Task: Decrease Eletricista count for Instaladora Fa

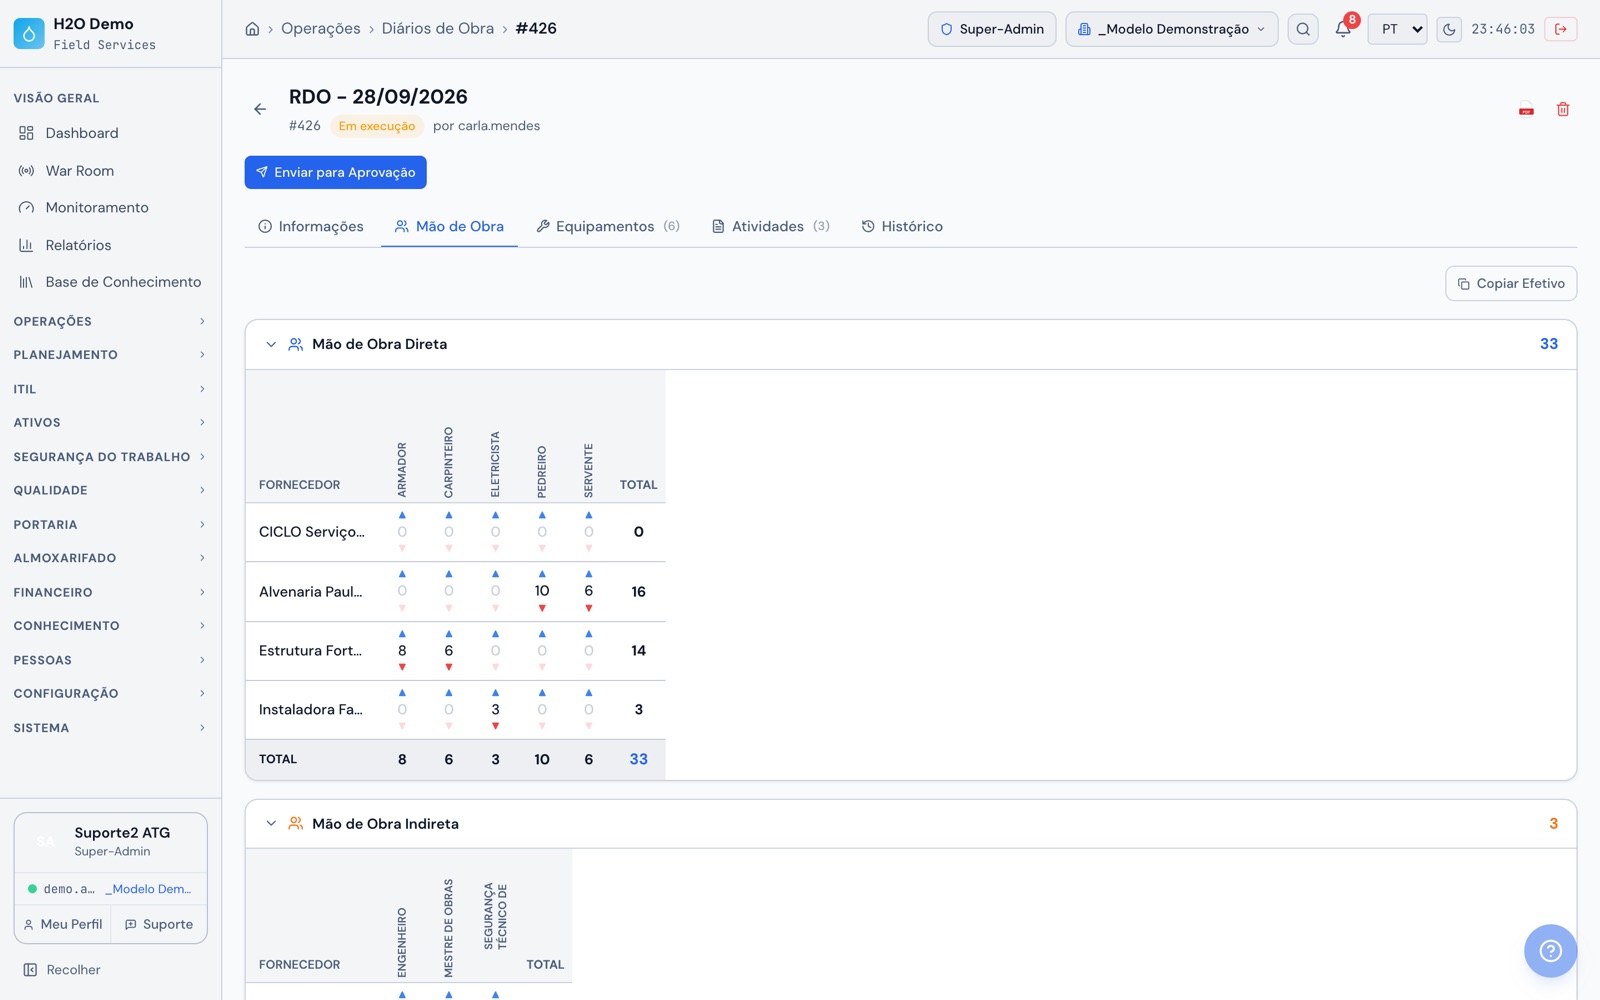Action: (495, 726)
